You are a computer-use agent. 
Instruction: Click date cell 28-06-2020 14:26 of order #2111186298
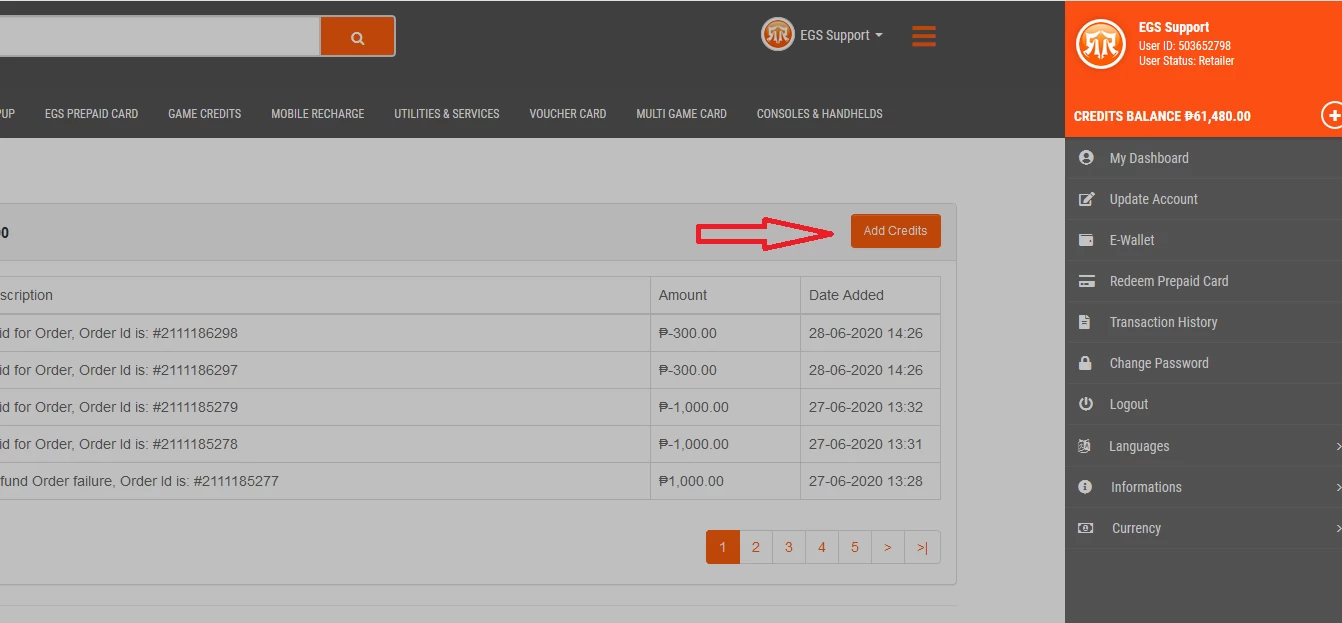[x=870, y=333]
